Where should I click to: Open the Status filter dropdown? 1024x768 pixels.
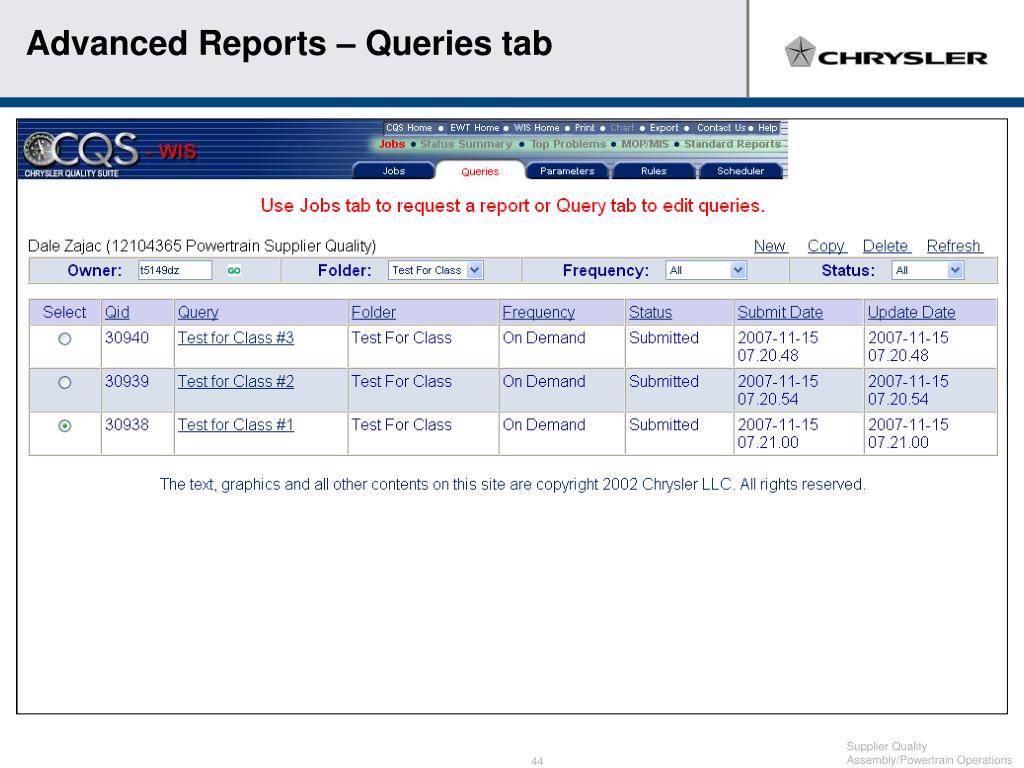[927, 270]
